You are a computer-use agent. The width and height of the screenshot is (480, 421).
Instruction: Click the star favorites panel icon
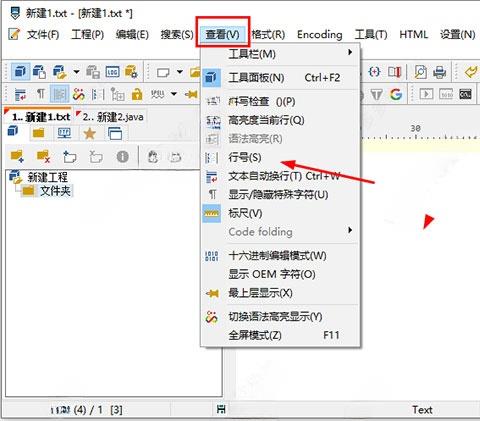pos(90,134)
